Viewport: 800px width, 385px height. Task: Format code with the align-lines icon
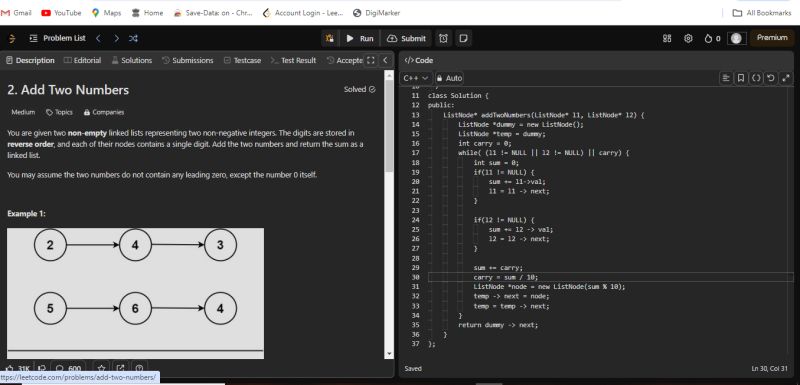[x=725, y=78]
